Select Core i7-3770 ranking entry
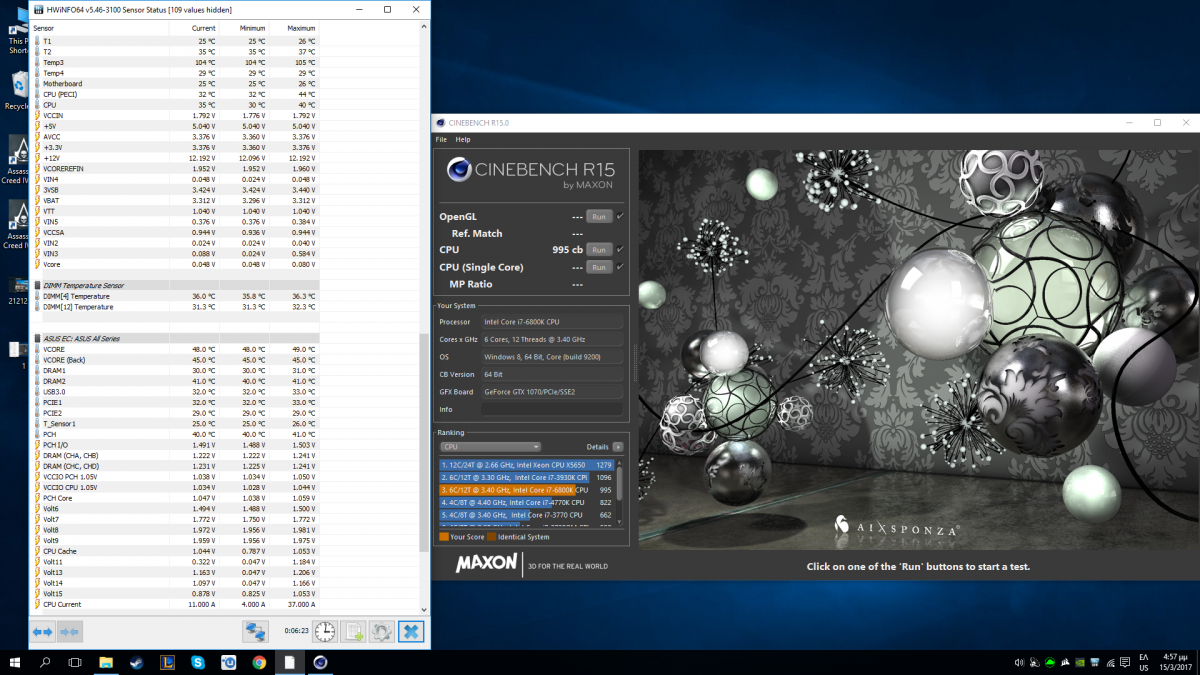 click(x=527, y=515)
